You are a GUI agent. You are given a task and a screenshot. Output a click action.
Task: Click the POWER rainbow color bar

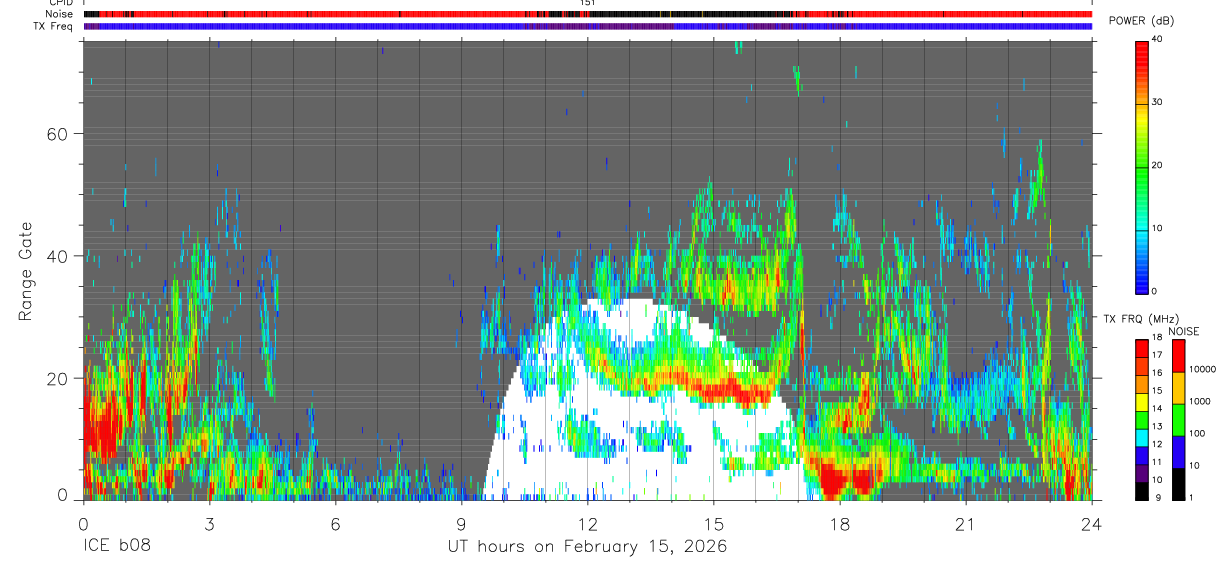point(1142,166)
